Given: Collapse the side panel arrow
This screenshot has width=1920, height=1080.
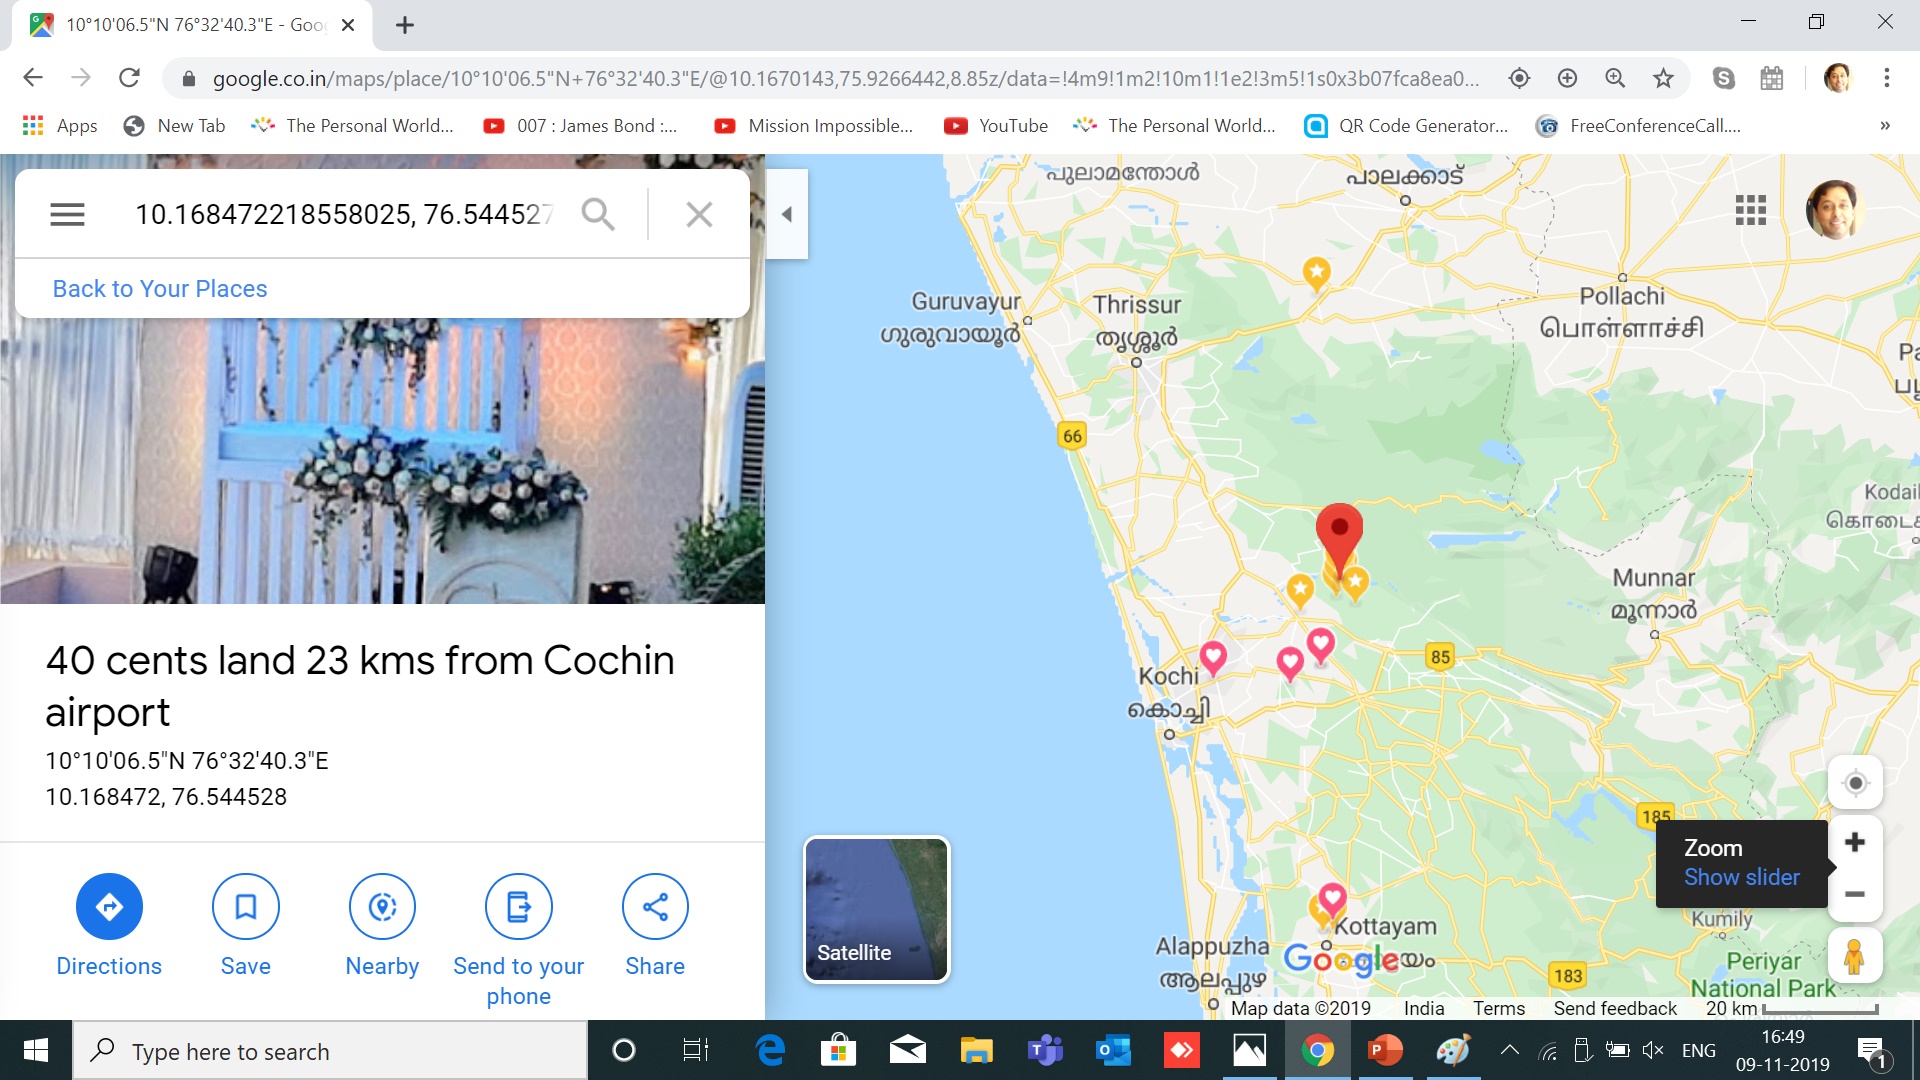Looking at the screenshot, I should coord(787,214).
